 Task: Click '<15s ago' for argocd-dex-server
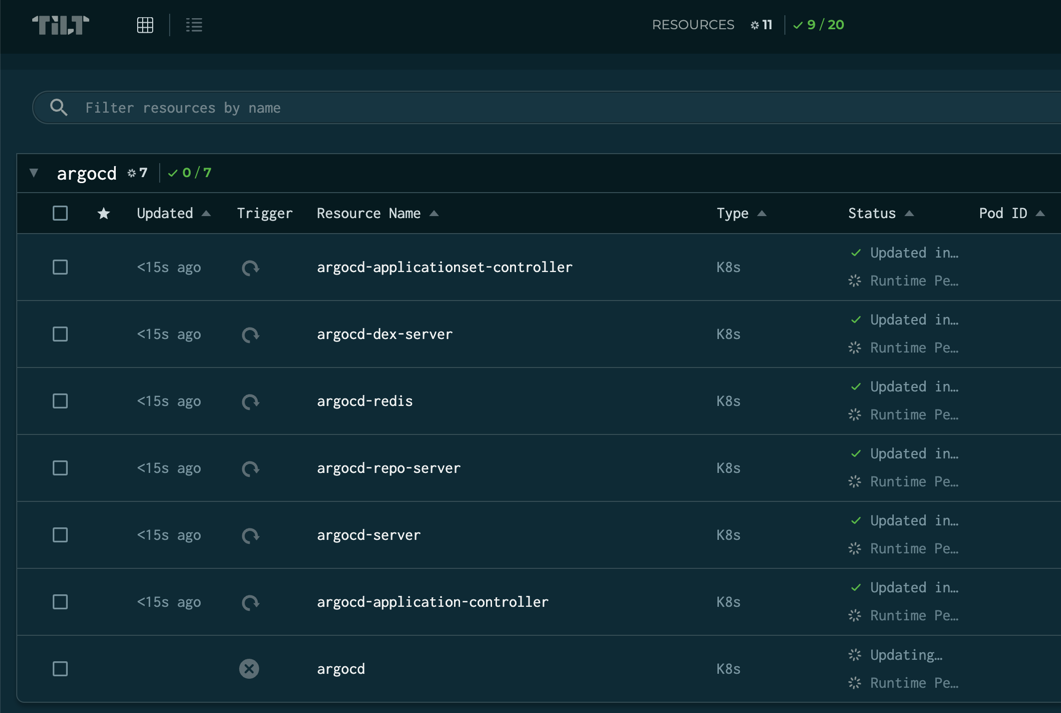pyautogui.click(x=169, y=334)
